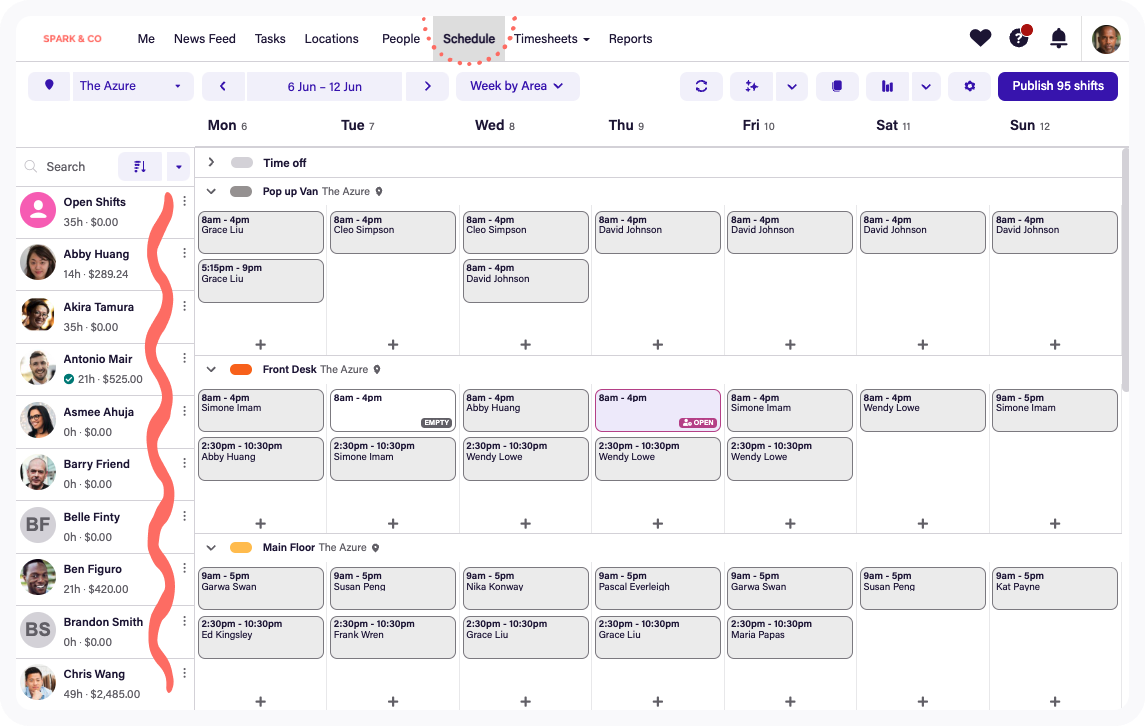Click the orange Front Desk color pill
This screenshot has height=726, width=1145.
coord(241,369)
